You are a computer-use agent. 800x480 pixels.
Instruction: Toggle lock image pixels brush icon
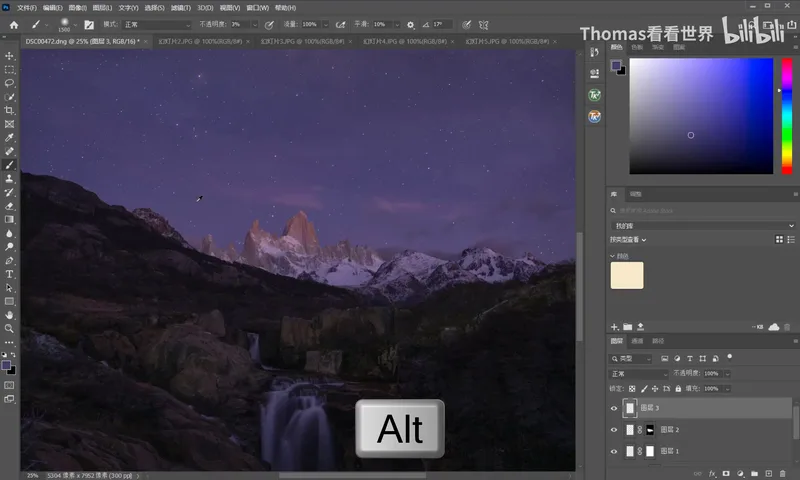pos(644,389)
